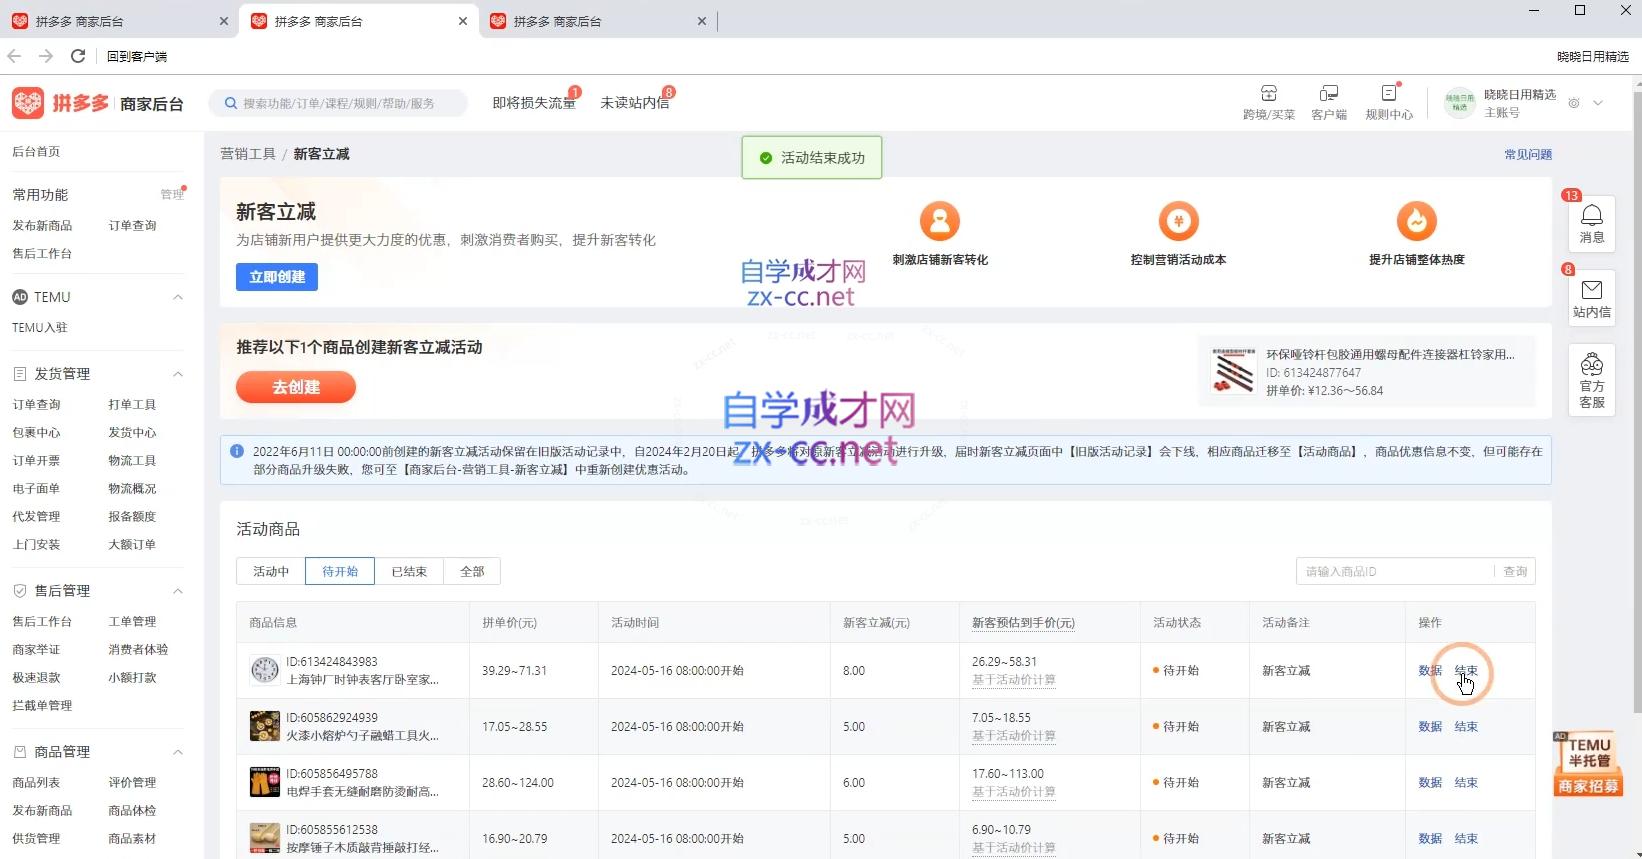Expand account dropdown next to 晓晓日用精选
The width and height of the screenshot is (1642, 859).
click(1598, 103)
